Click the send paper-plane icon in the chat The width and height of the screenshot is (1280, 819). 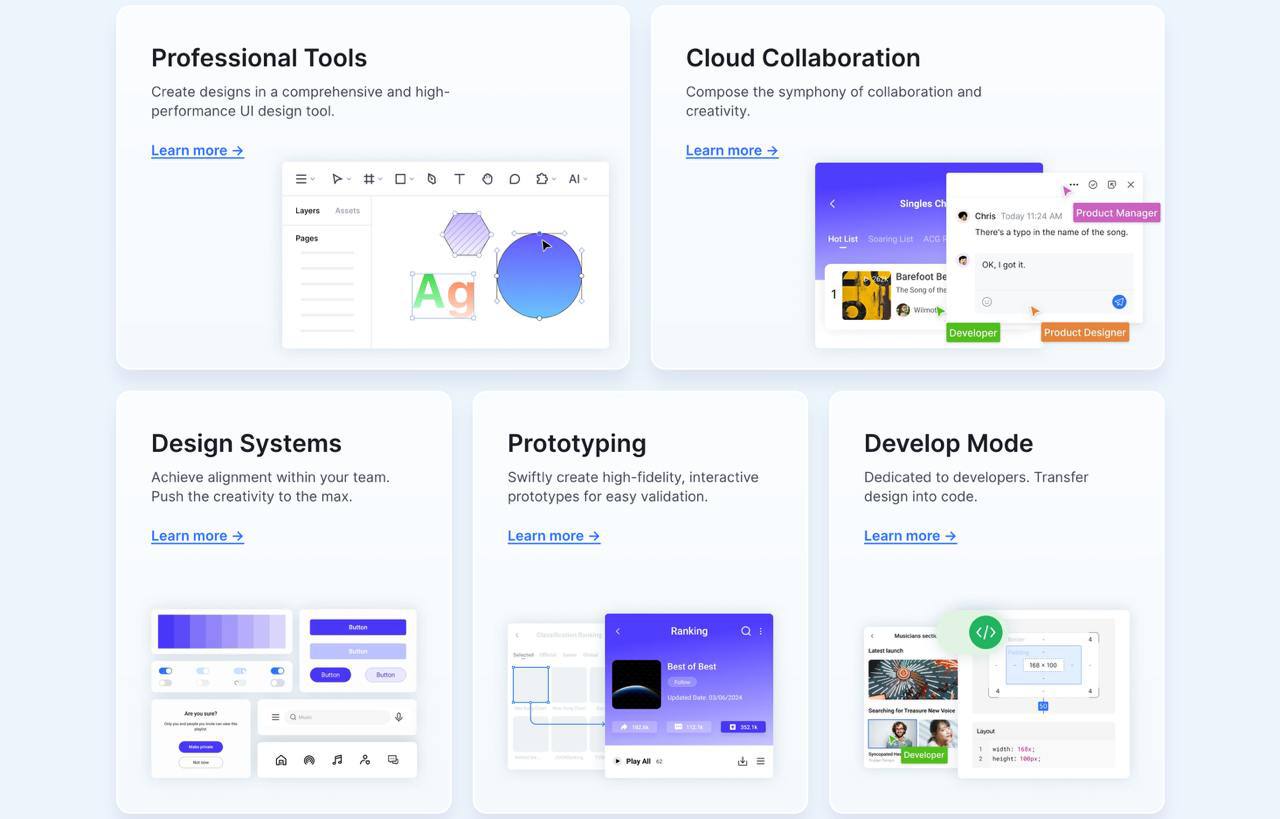click(x=1118, y=301)
